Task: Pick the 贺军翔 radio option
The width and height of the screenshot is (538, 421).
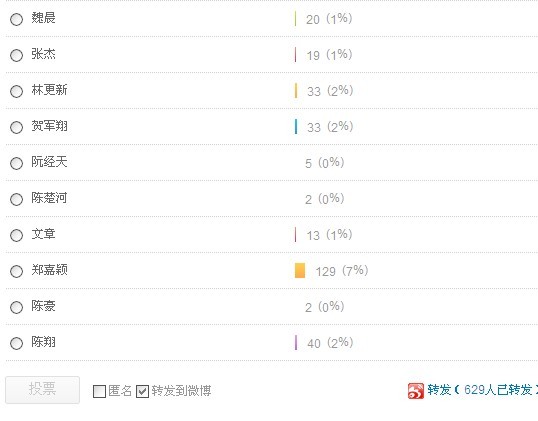Action: 16,127
